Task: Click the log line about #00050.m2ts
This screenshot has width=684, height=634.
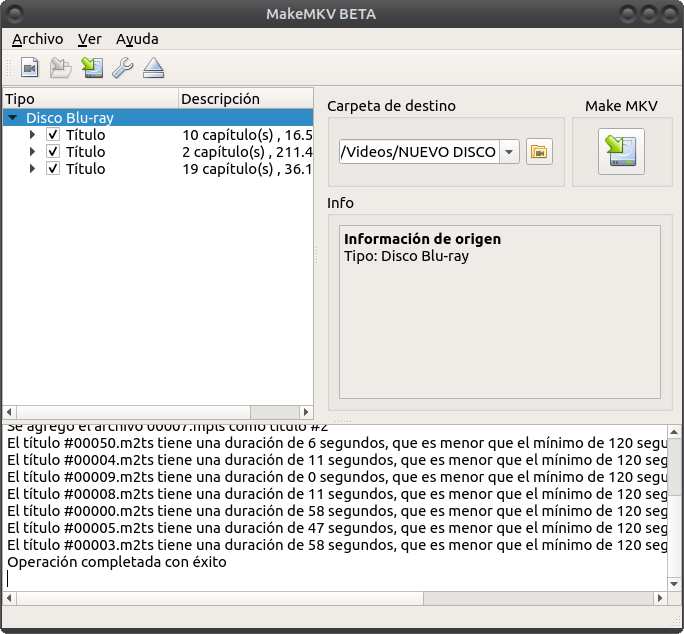Action: (337, 443)
